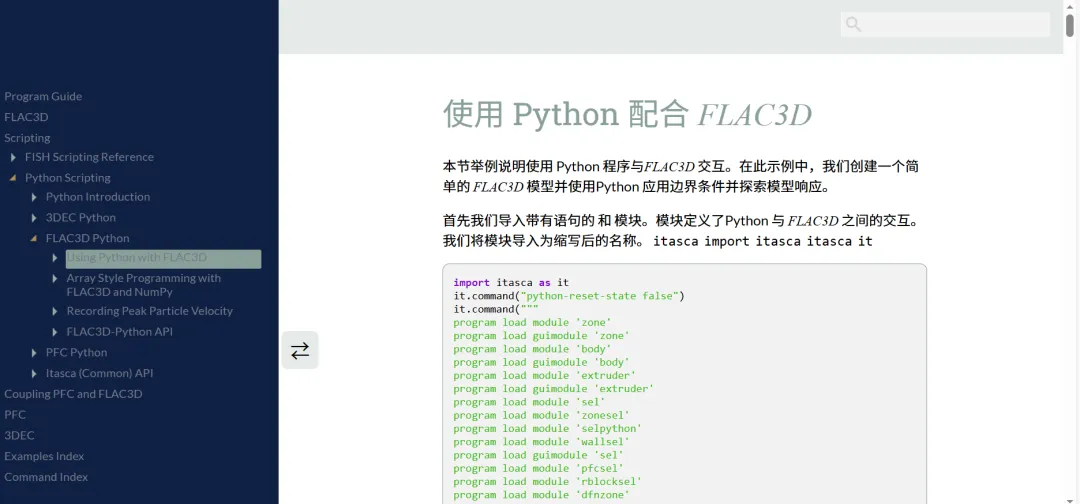Expand Array Style Programming node arrow

tap(55, 278)
